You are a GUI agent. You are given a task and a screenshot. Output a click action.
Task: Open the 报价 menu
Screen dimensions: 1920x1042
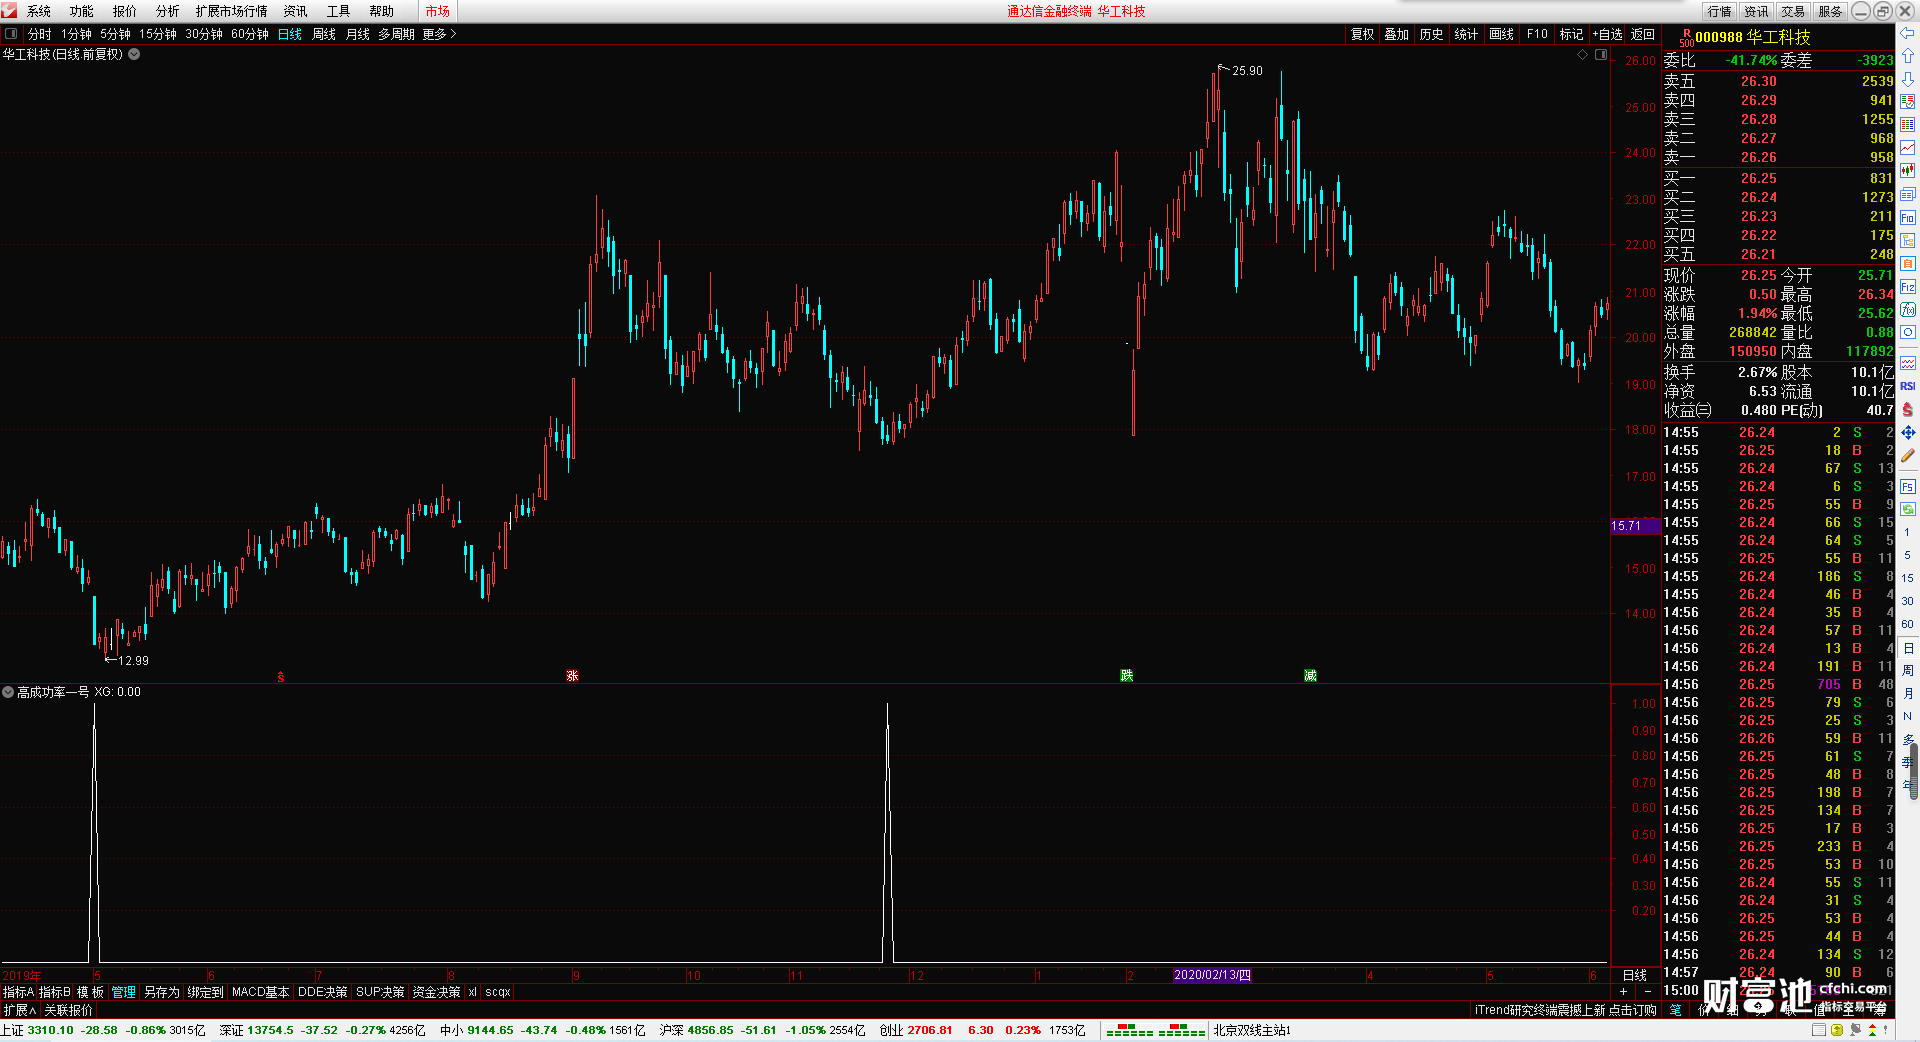click(125, 11)
